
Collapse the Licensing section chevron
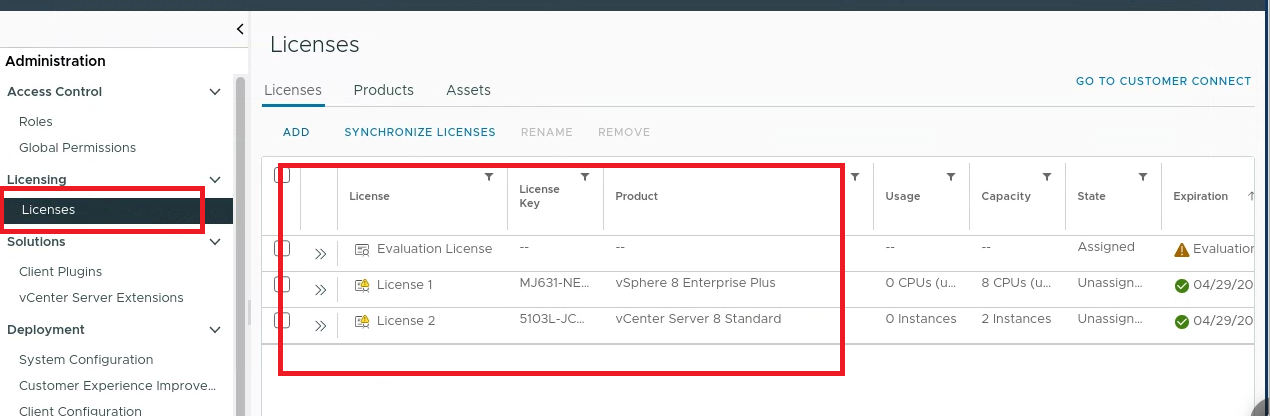point(214,180)
